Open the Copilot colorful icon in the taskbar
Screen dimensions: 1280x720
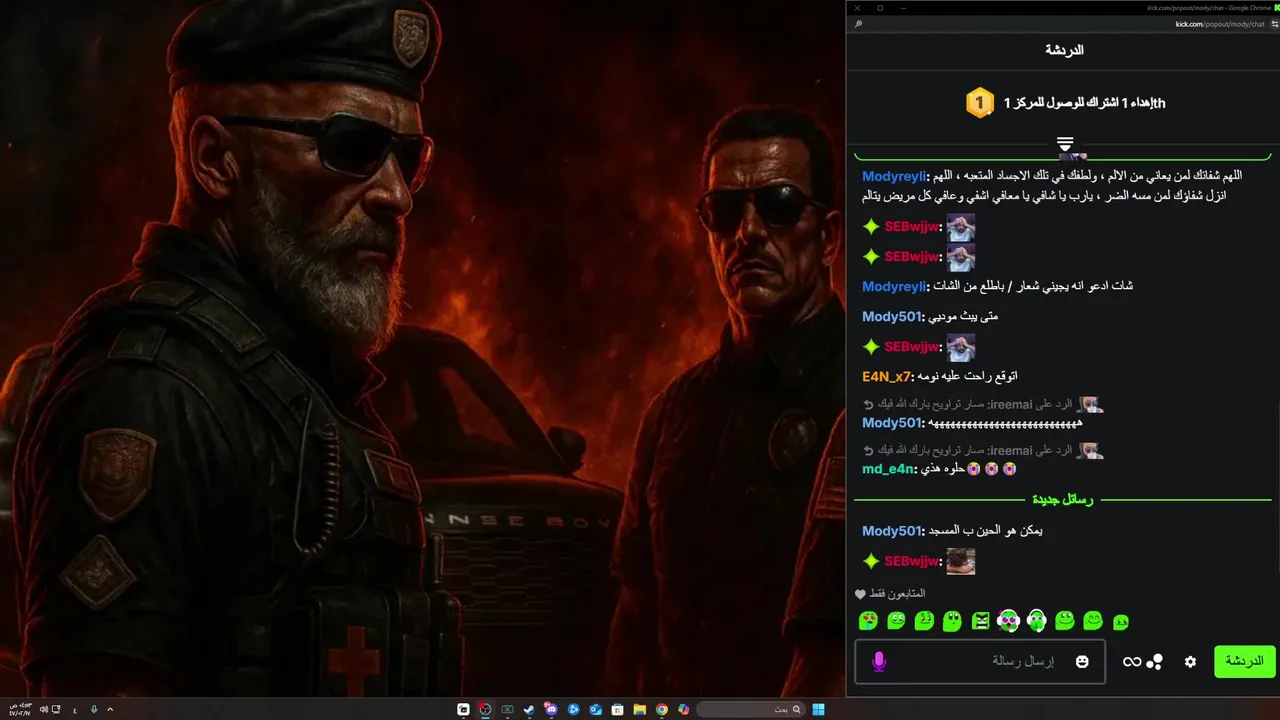click(x=683, y=709)
